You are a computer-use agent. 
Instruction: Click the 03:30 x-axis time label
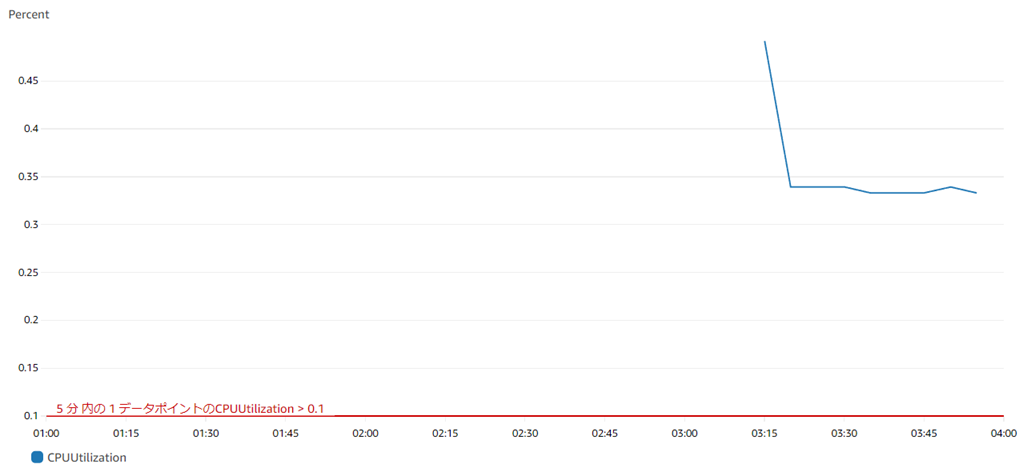click(x=844, y=434)
